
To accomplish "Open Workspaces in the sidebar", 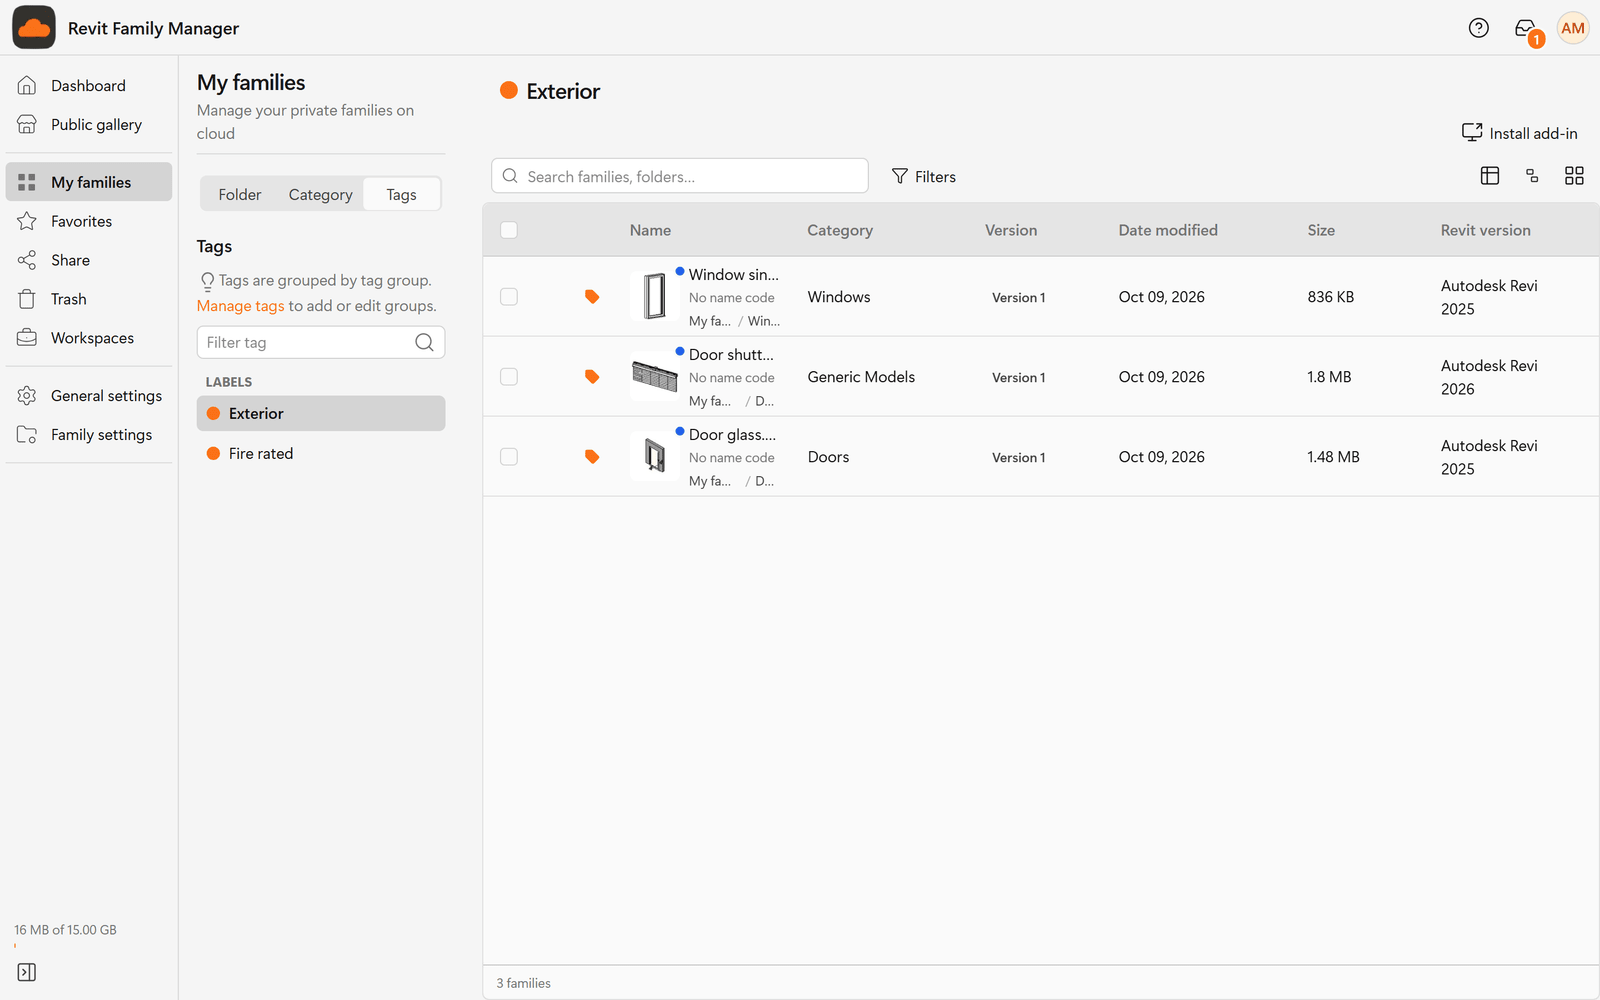I will 88,338.
